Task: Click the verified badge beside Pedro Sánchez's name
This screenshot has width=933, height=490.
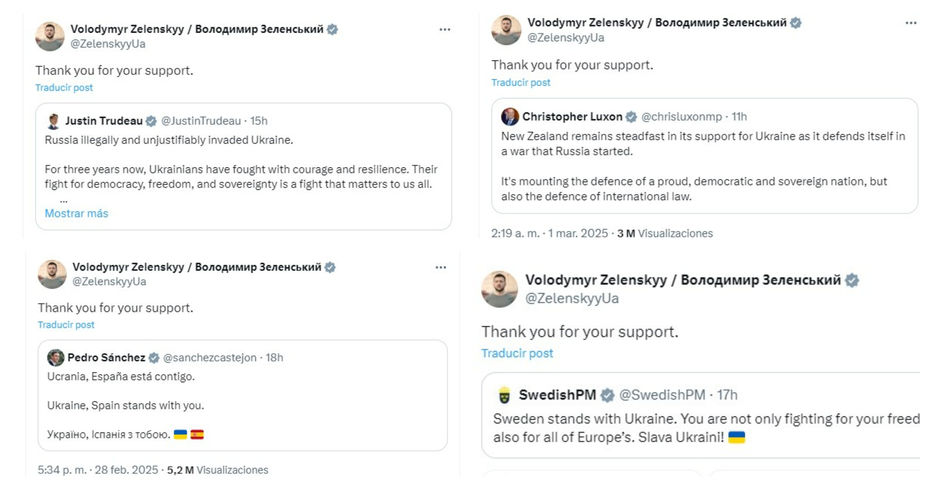Action: [154, 358]
